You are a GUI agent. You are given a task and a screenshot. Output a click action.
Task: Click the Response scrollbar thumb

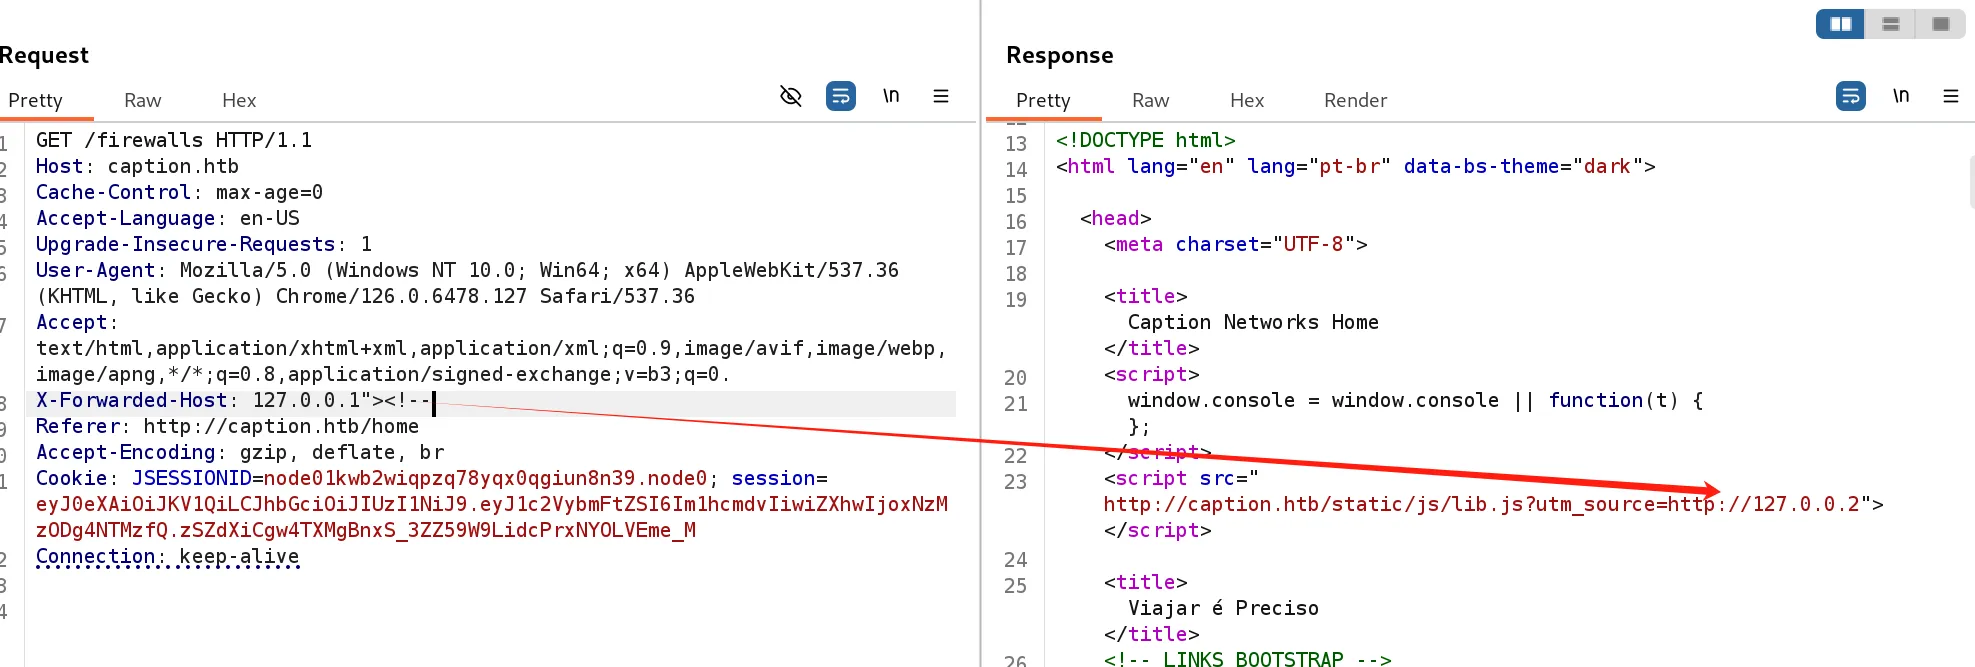click(x=1972, y=181)
